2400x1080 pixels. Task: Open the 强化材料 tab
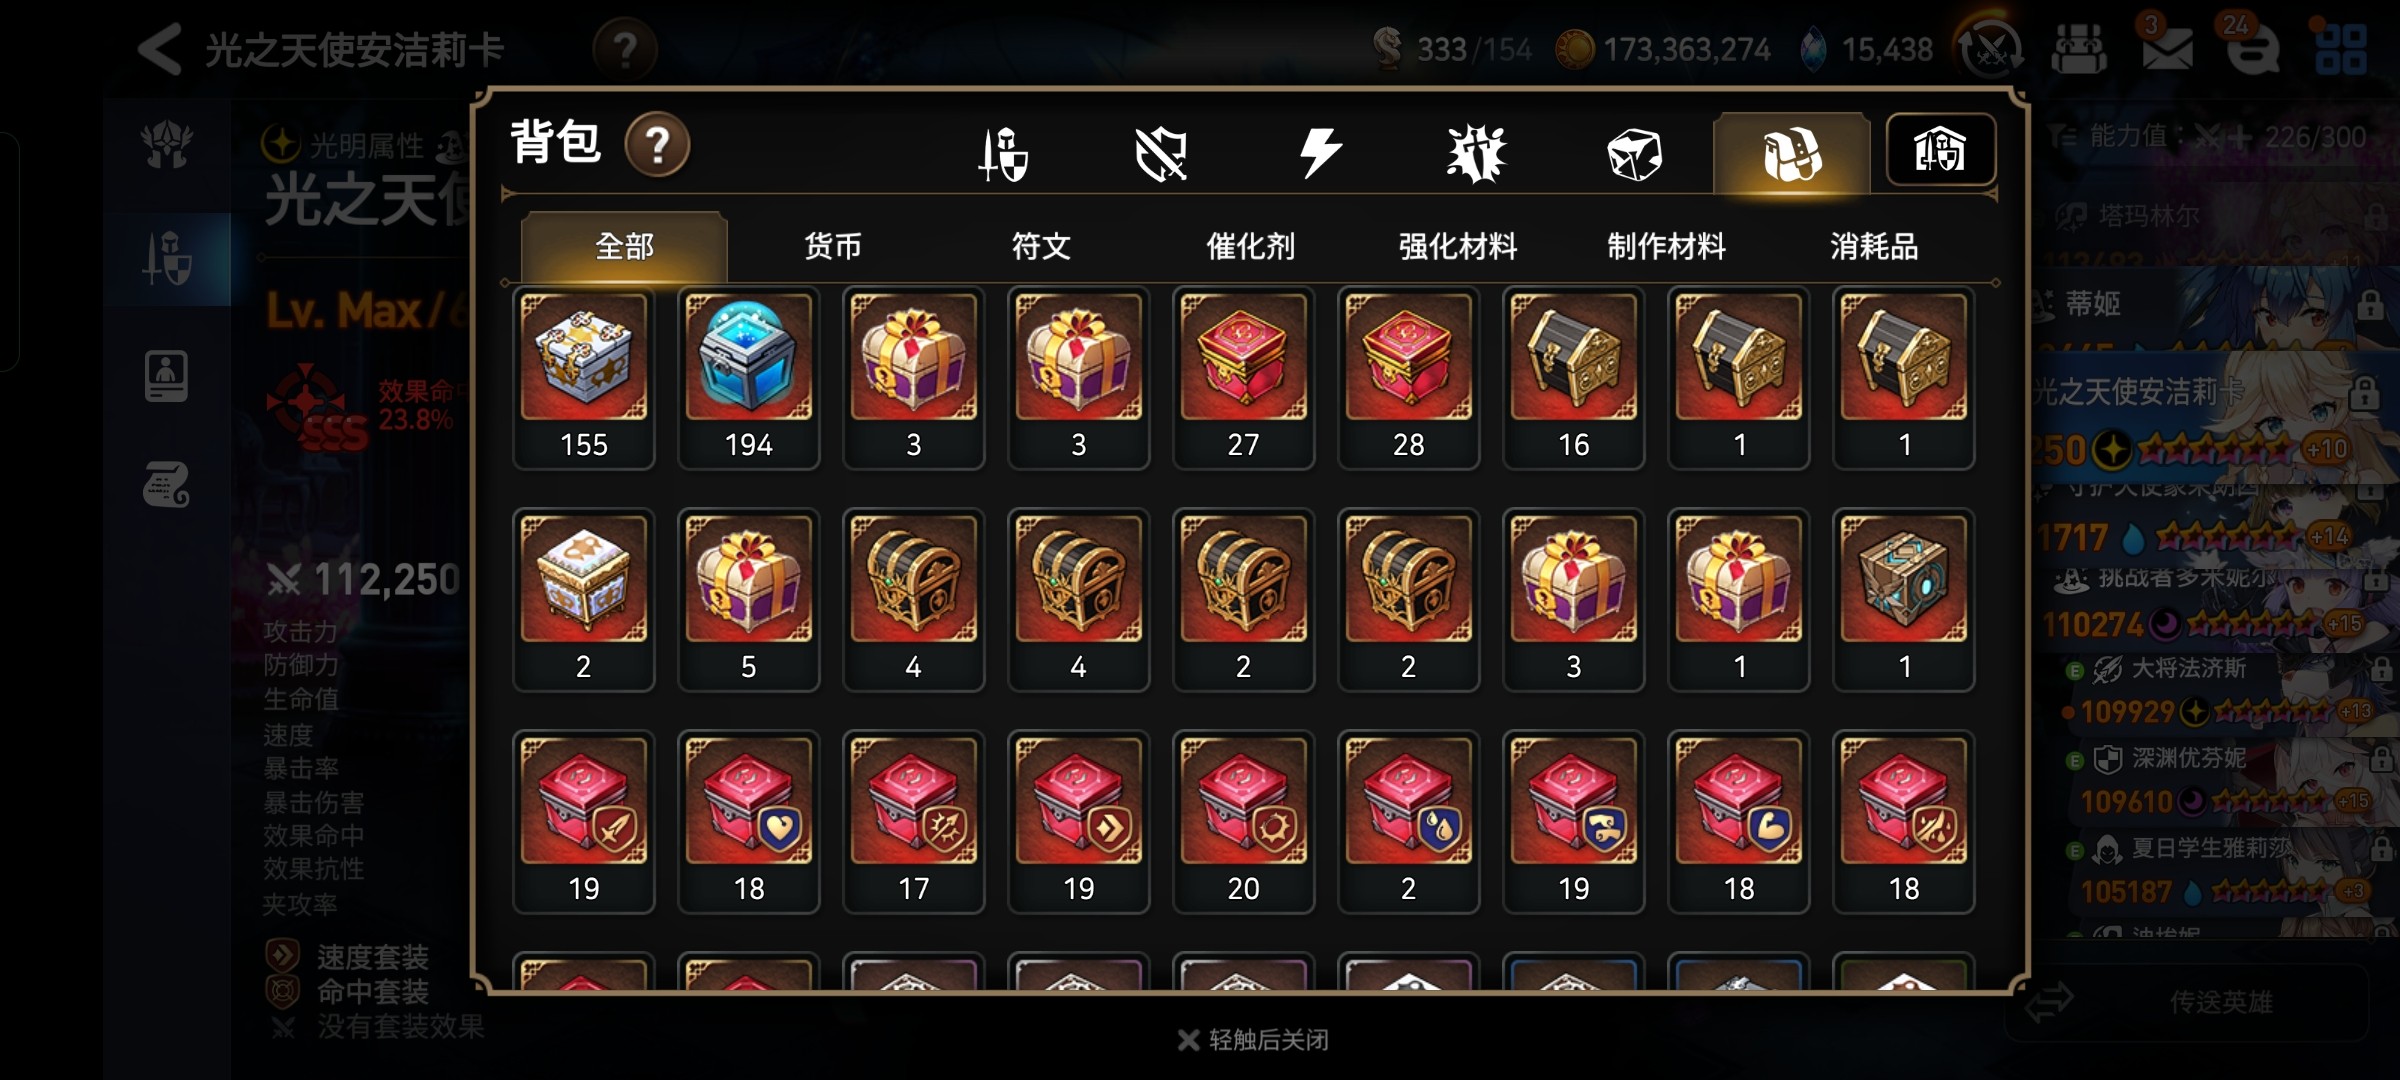(1458, 246)
